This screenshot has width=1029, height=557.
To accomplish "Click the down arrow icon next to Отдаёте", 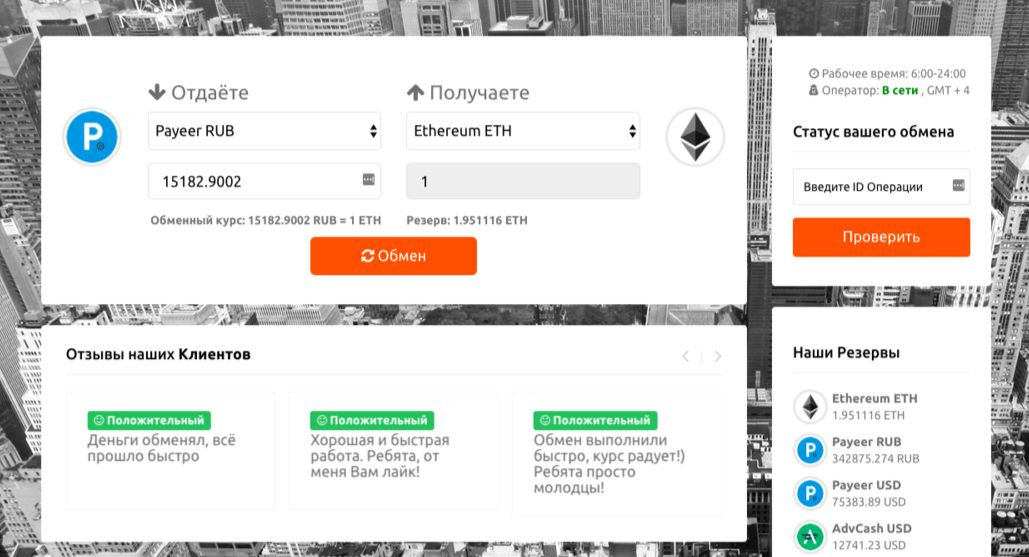I will [157, 92].
